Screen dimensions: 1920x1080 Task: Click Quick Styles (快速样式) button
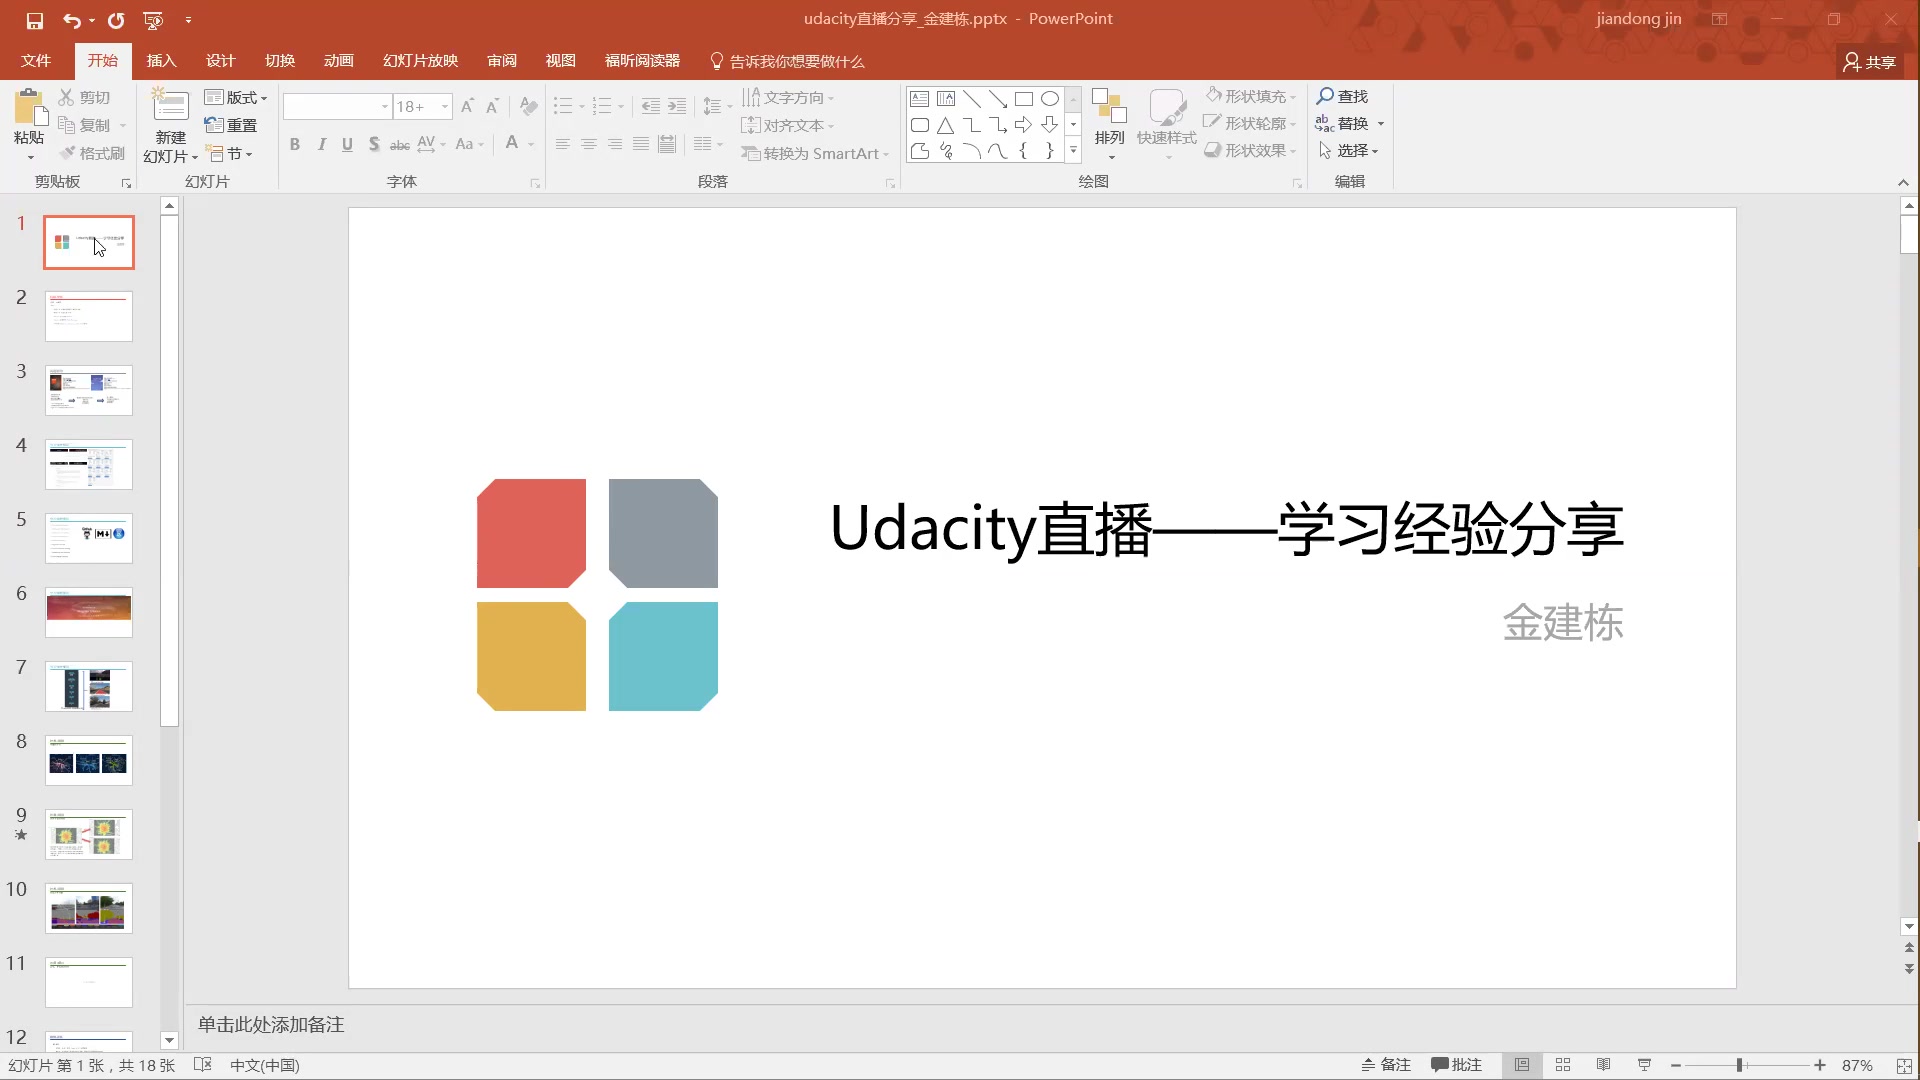pyautogui.click(x=1166, y=123)
